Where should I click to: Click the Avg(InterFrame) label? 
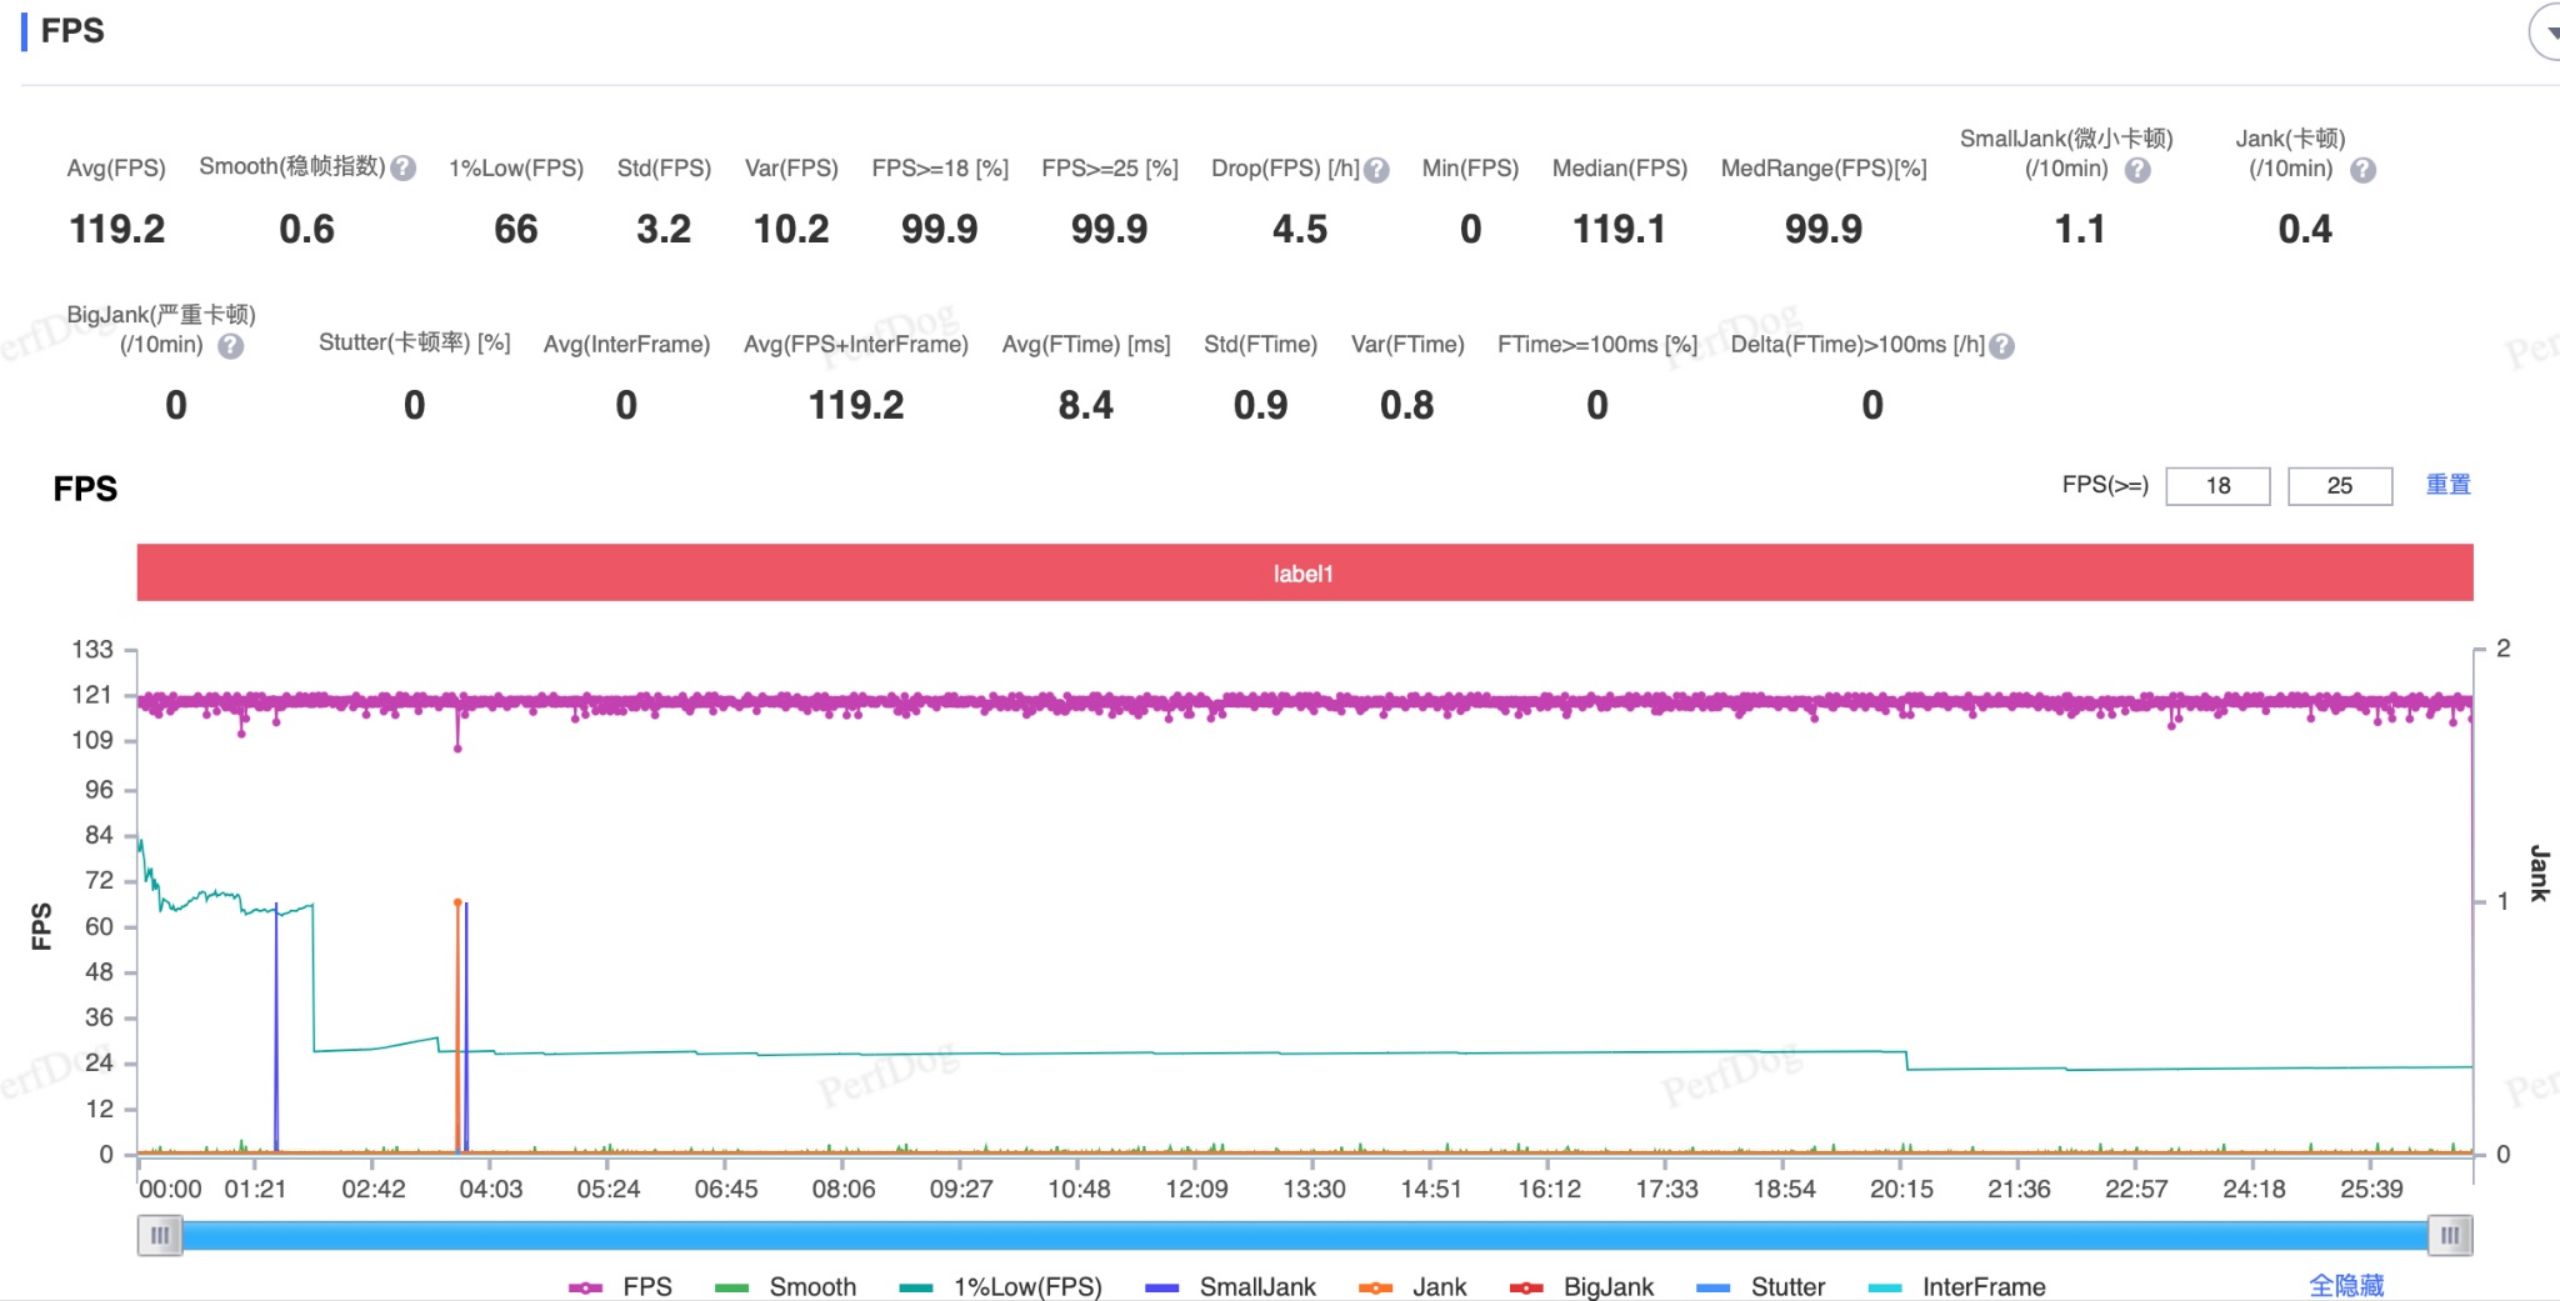627,345
